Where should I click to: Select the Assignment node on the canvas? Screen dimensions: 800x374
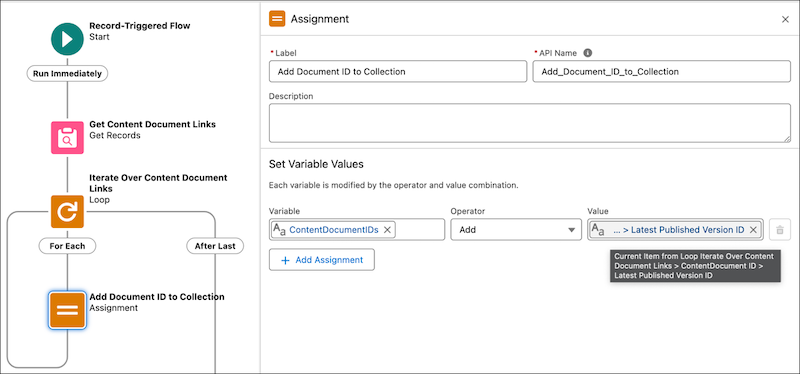coord(67,310)
